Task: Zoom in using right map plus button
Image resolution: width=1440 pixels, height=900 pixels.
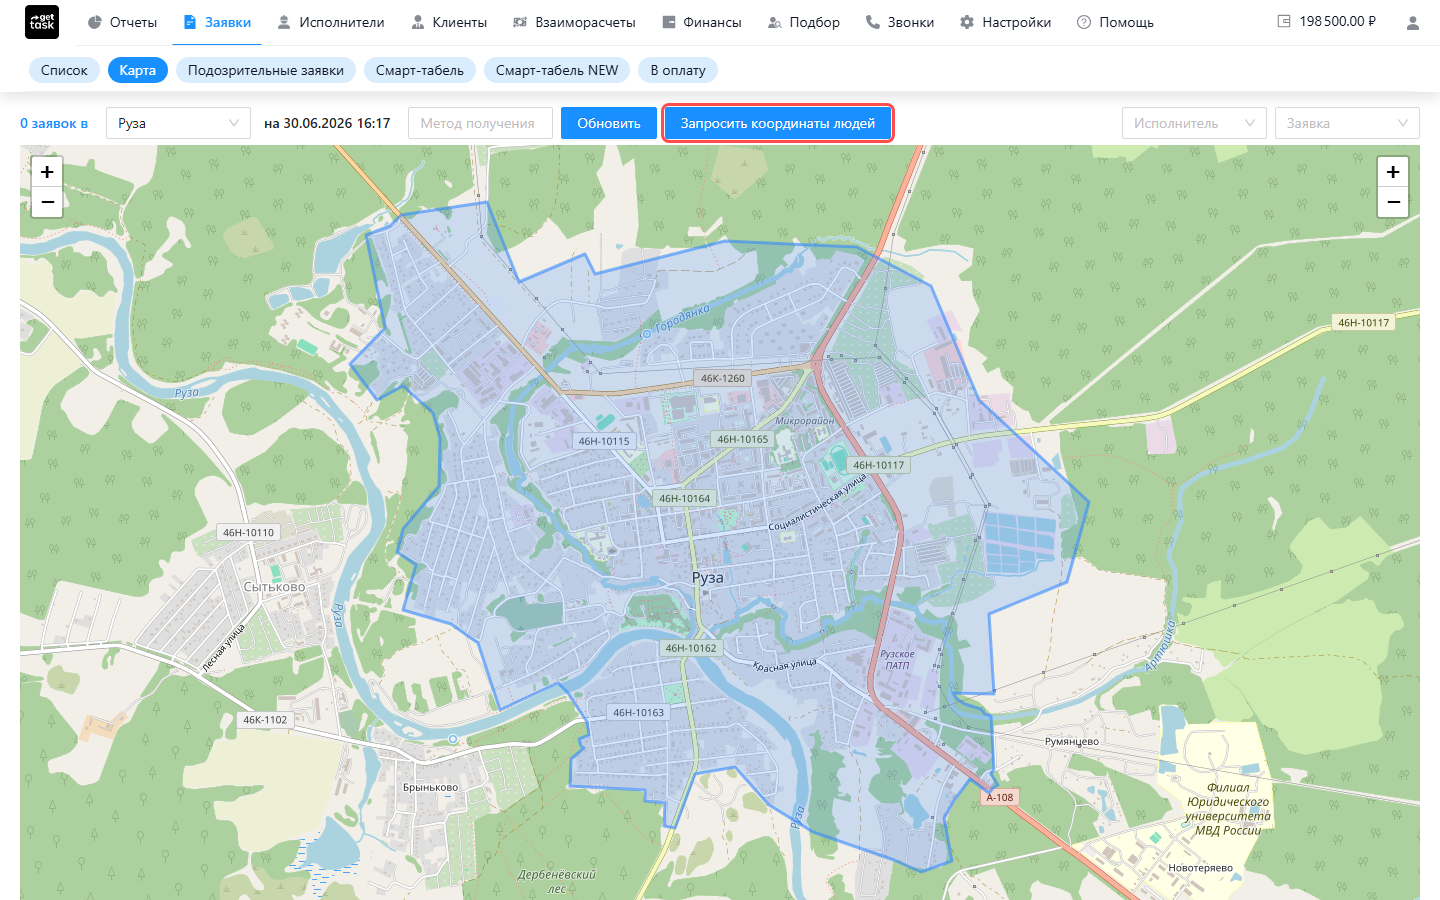Action: click(1393, 172)
